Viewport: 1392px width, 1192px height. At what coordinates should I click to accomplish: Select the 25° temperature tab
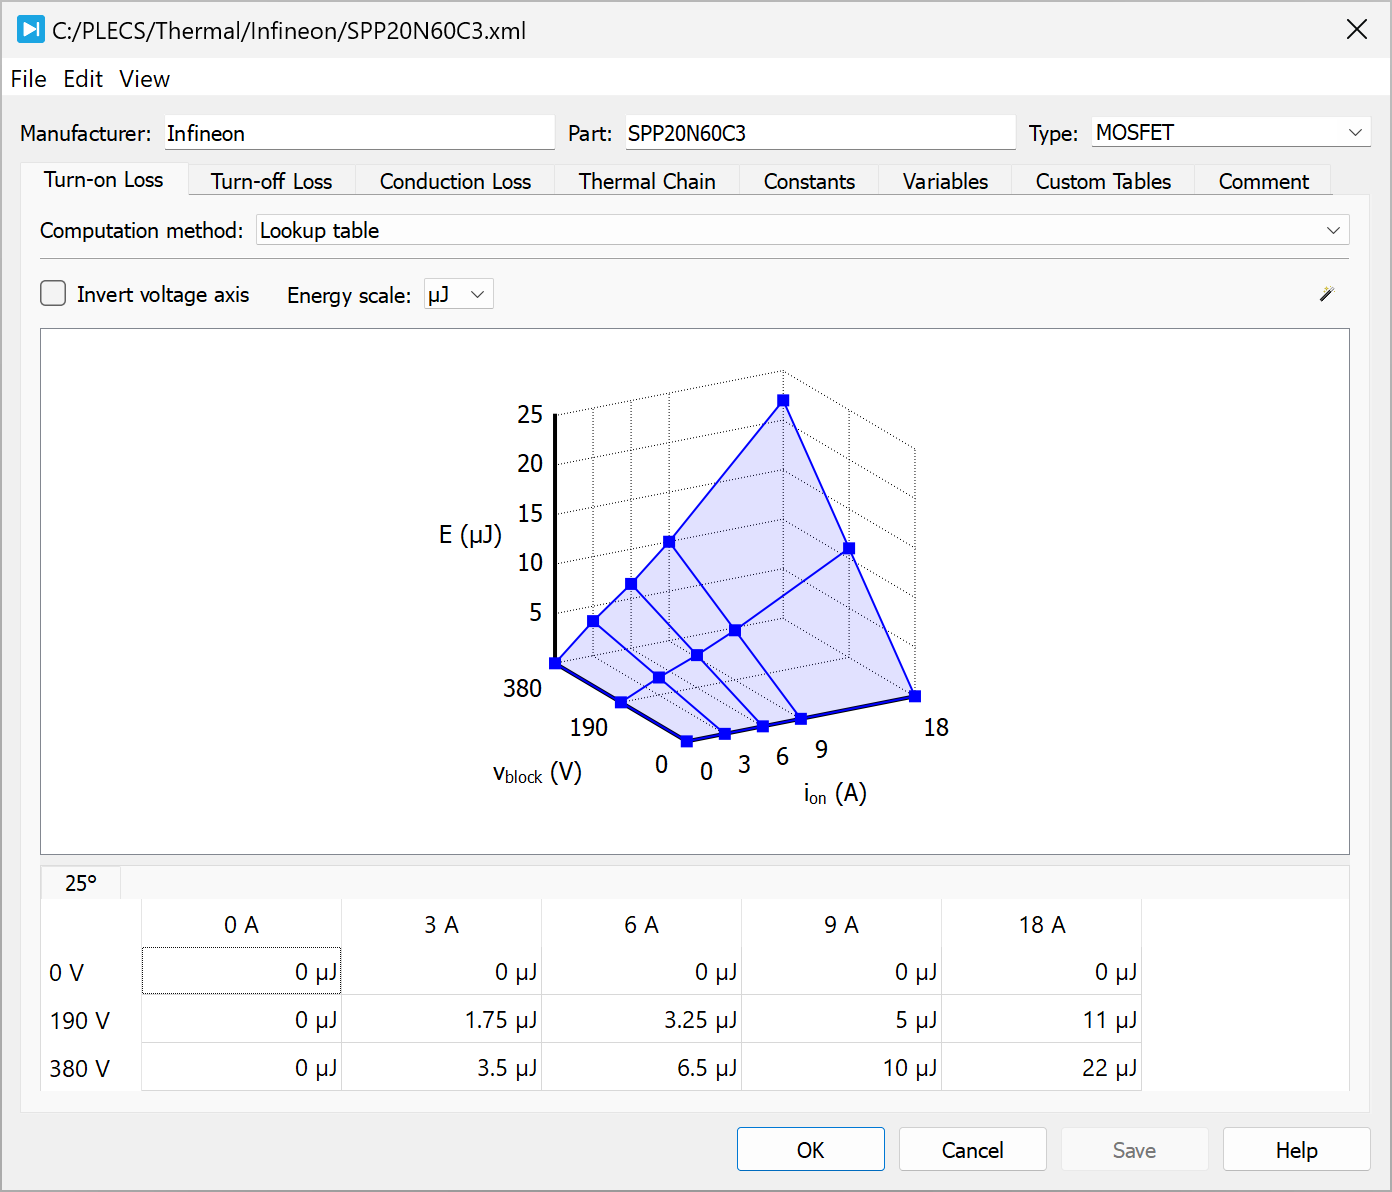click(x=81, y=883)
